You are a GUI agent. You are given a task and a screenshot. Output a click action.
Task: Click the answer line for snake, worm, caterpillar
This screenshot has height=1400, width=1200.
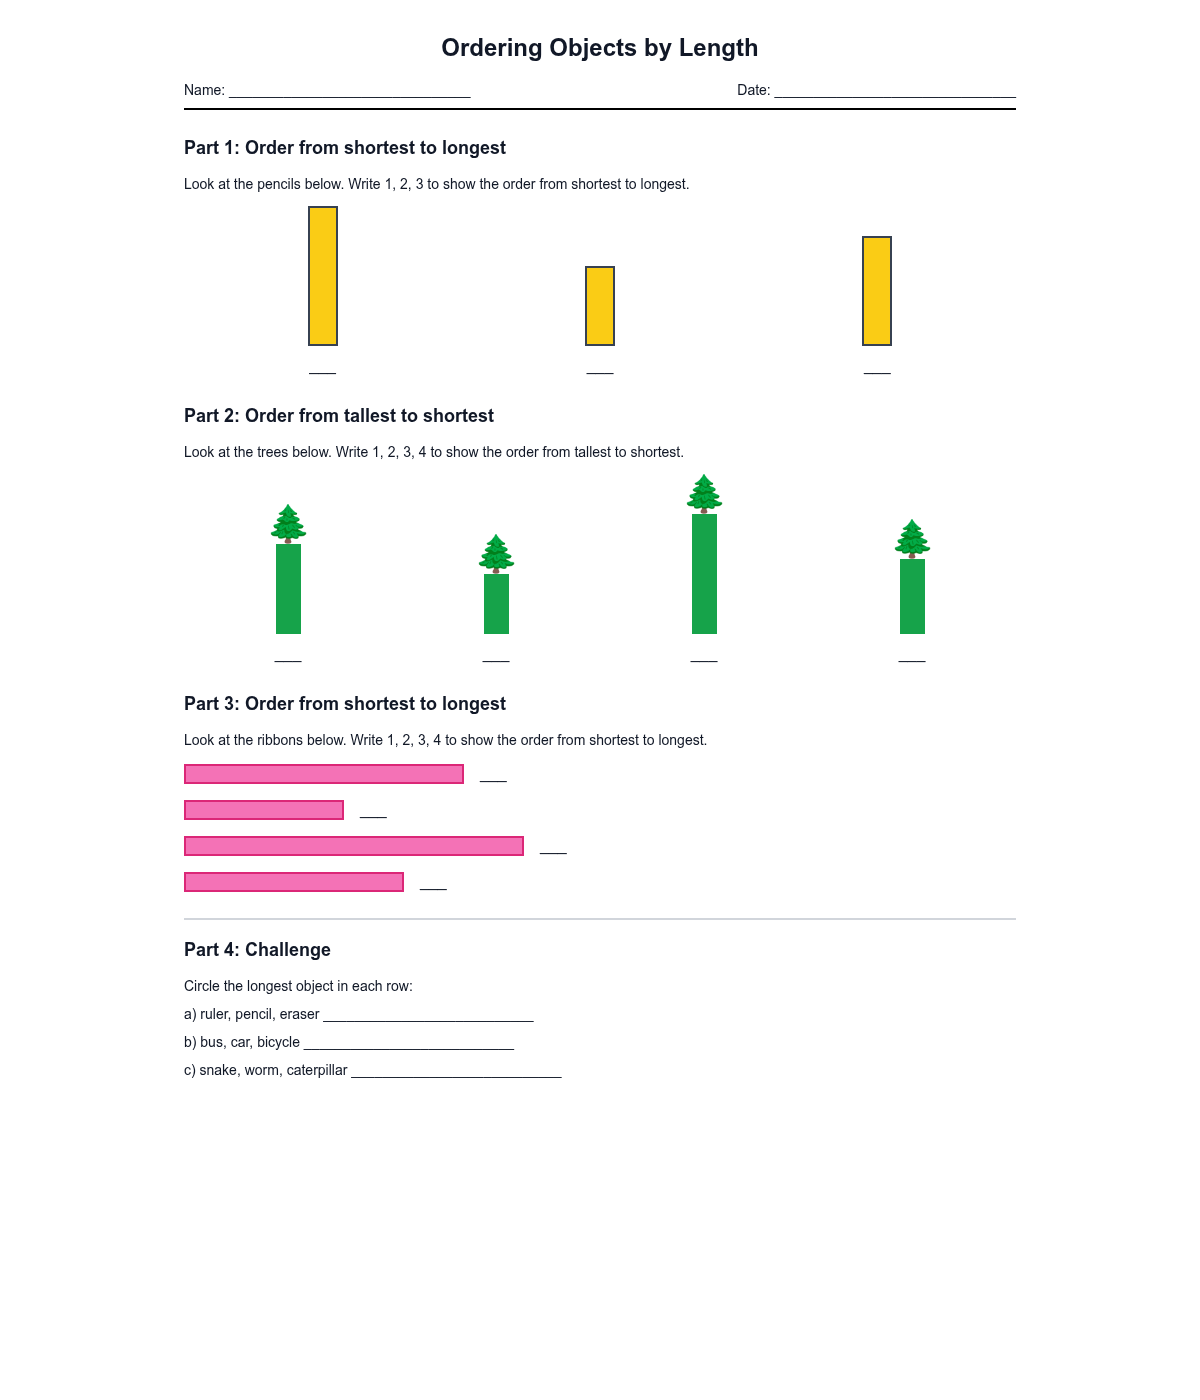pyautogui.click(x=456, y=1071)
